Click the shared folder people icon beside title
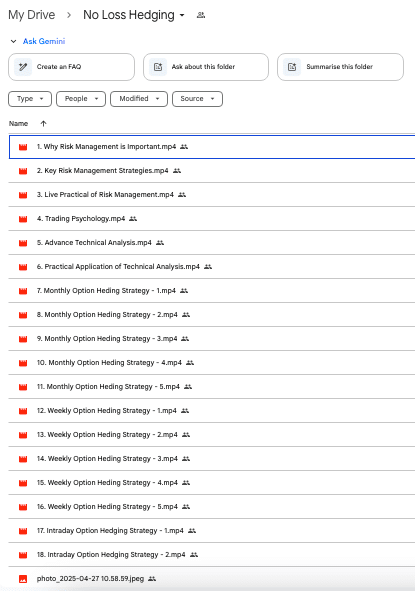 201,15
